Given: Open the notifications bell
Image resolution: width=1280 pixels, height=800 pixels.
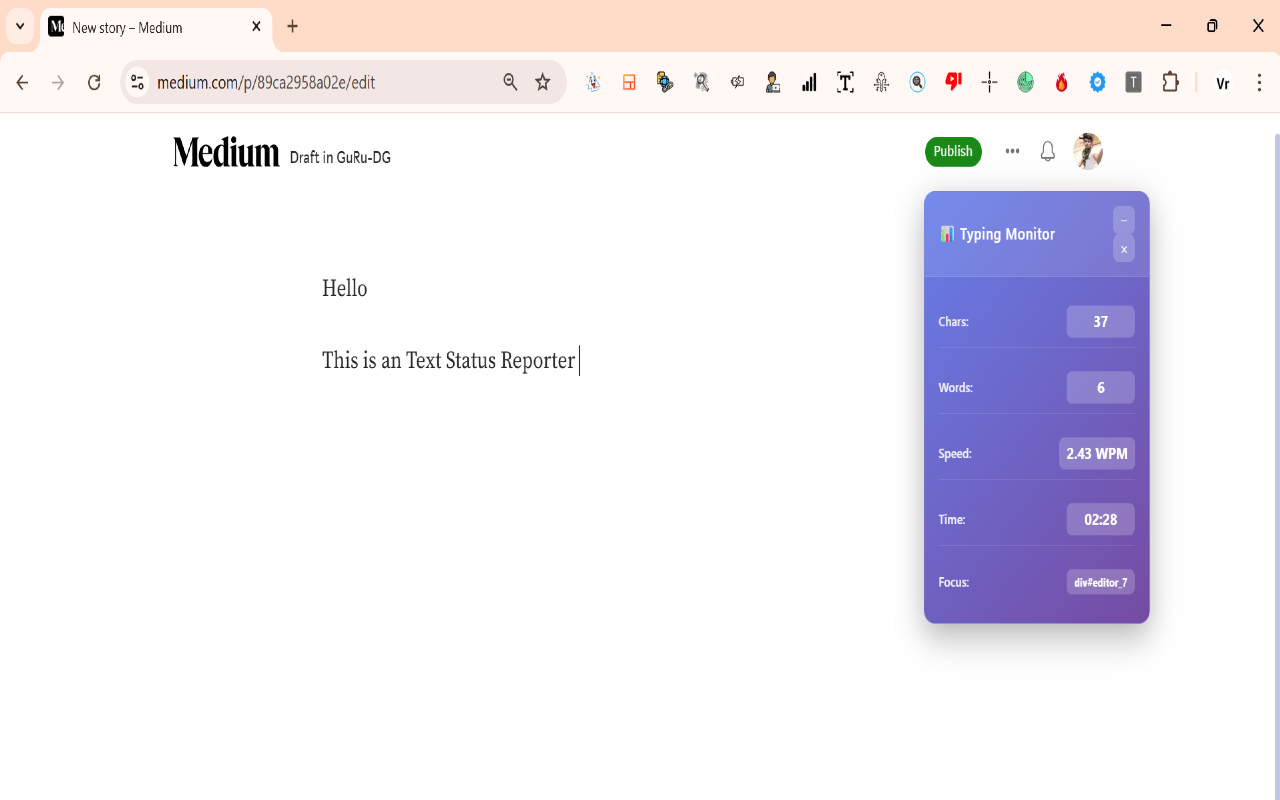Looking at the screenshot, I should (1048, 152).
